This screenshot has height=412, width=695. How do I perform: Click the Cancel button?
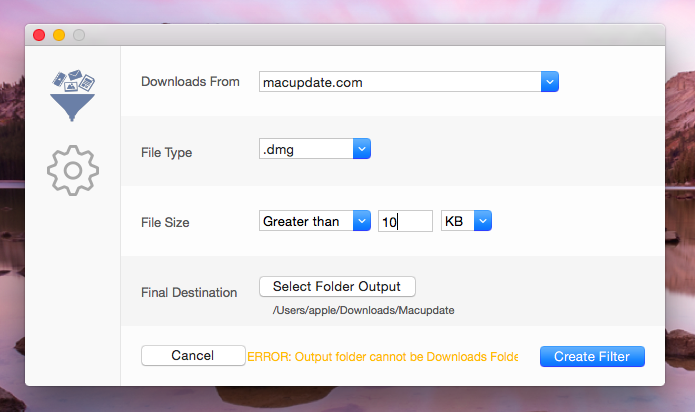(x=193, y=356)
